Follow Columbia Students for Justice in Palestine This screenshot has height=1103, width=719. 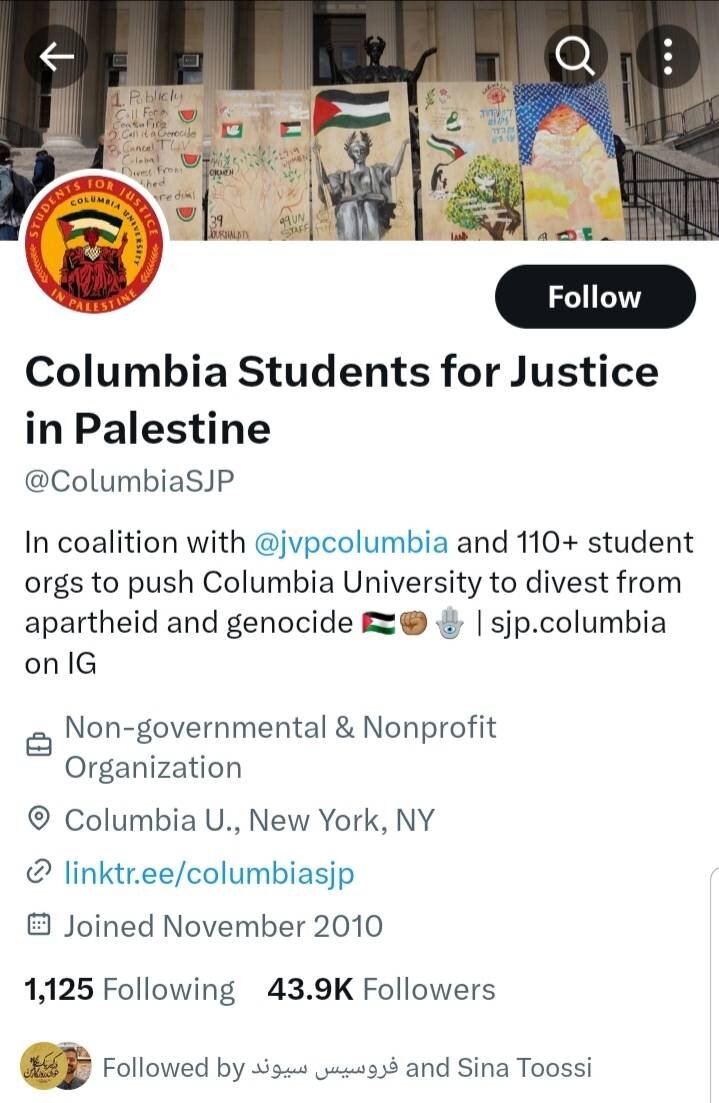(594, 297)
